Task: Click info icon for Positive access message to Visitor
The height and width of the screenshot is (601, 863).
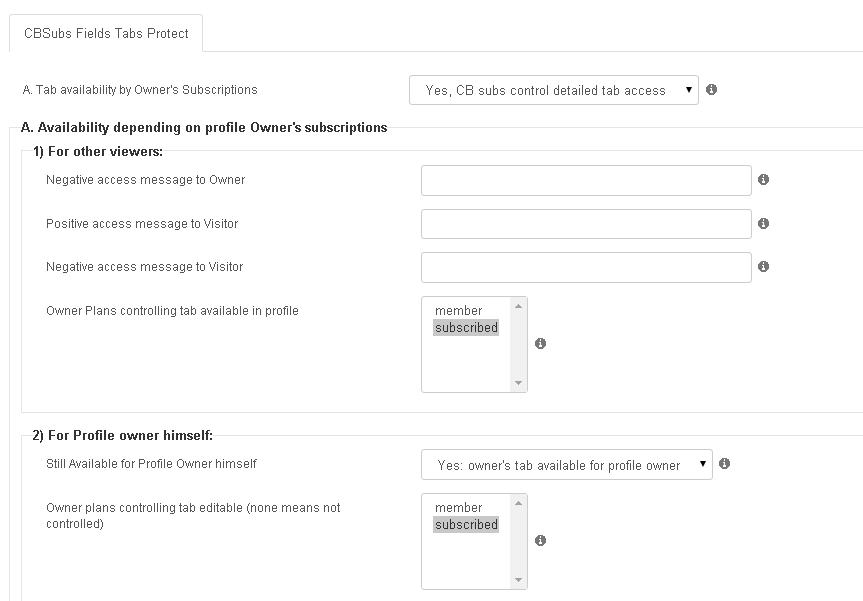Action: click(763, 223)
